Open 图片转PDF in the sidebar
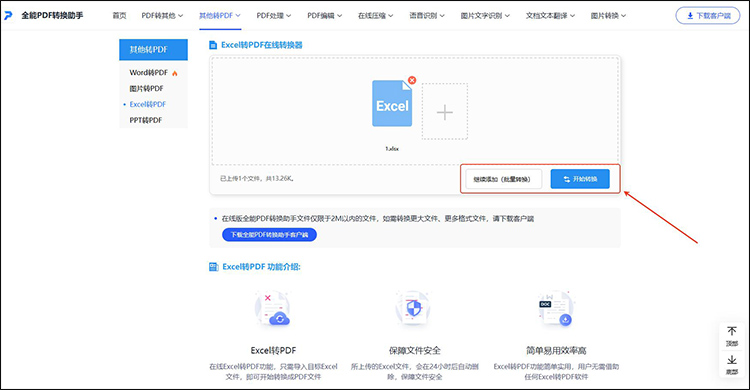 pos(146,89)
